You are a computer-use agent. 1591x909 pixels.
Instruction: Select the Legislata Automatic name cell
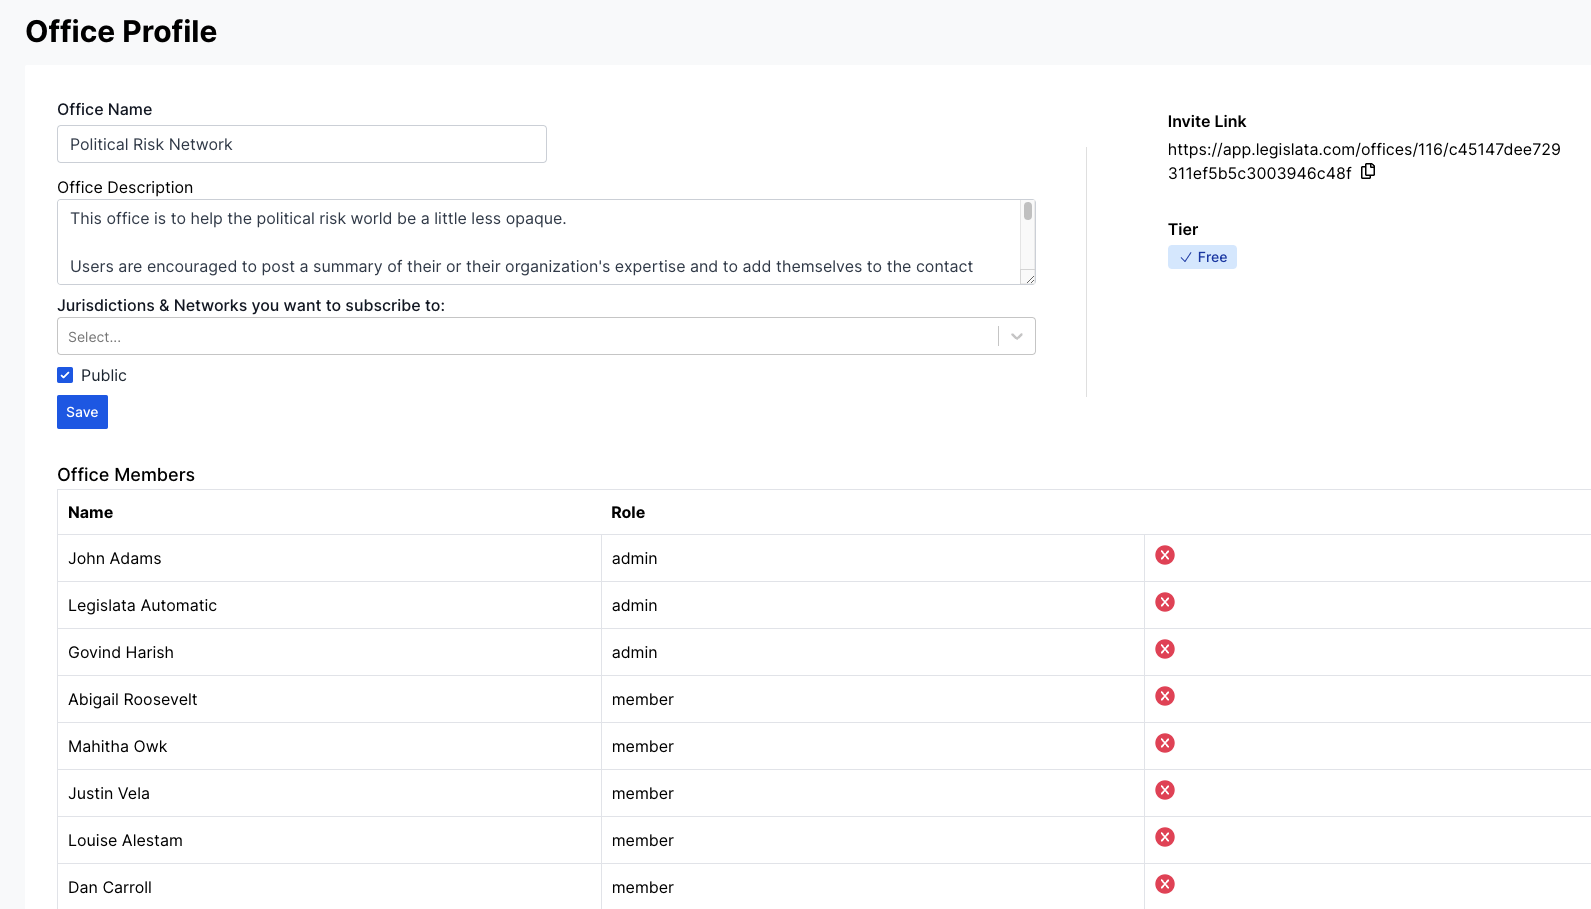(329, 605)
